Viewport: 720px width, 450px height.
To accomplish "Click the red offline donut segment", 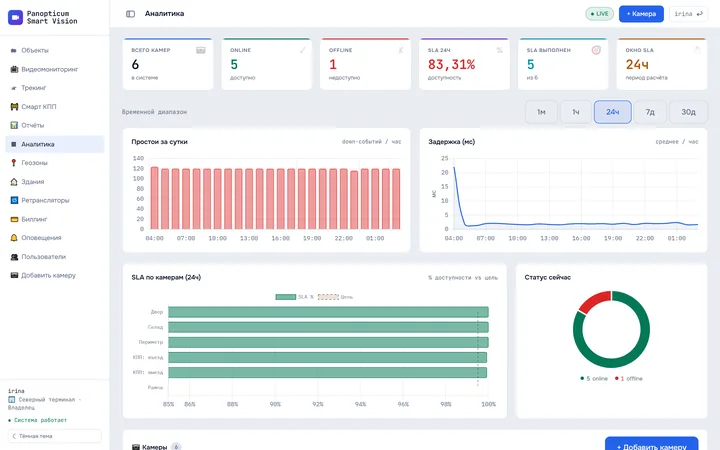I will [x=594, y=301].
